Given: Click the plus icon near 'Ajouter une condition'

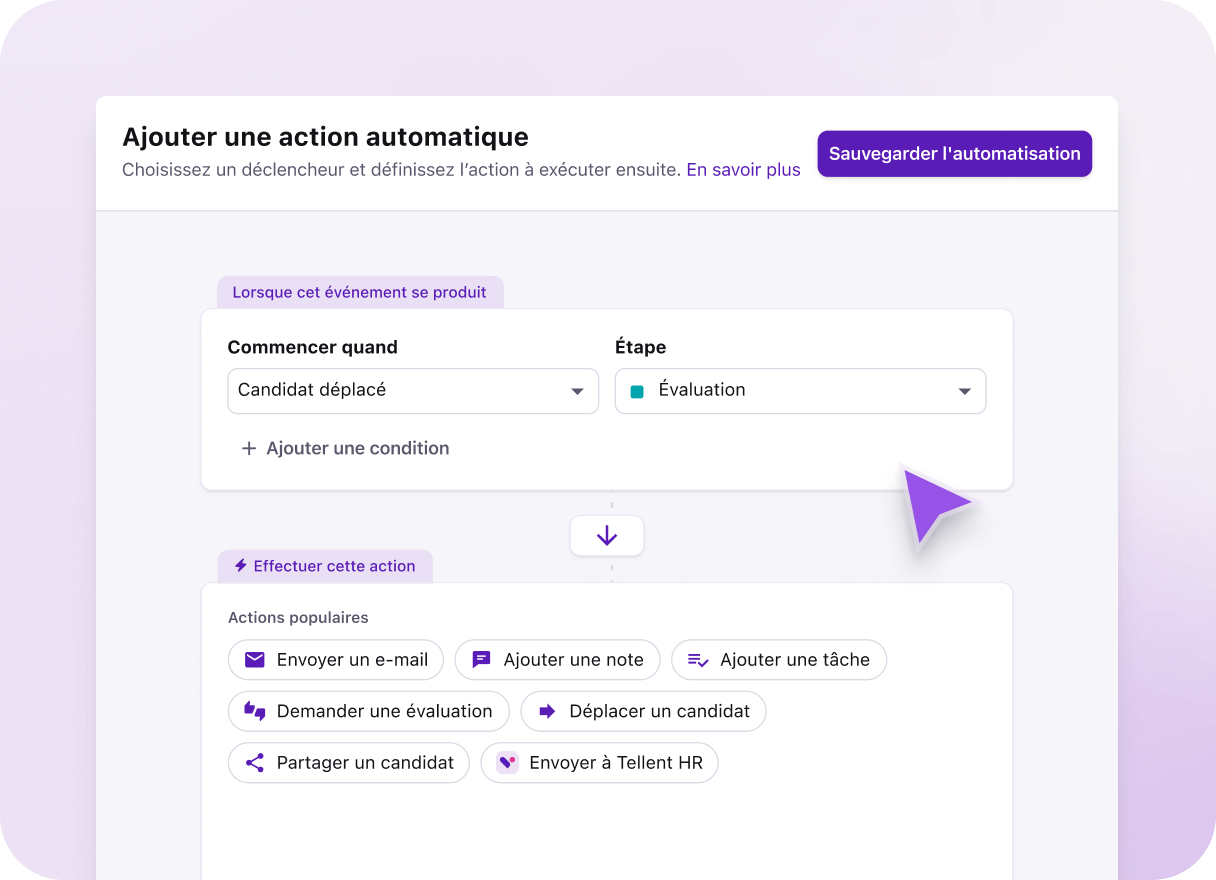Looking at the screenshot, I should coord(248,448).
